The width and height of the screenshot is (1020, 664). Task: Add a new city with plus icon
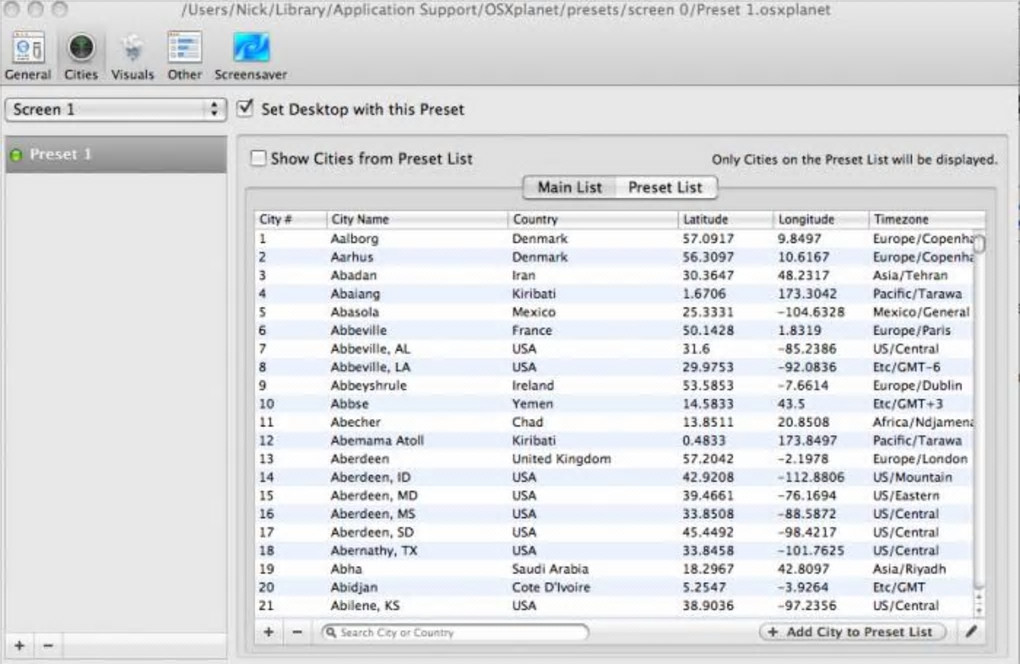[x=269, y=631]
